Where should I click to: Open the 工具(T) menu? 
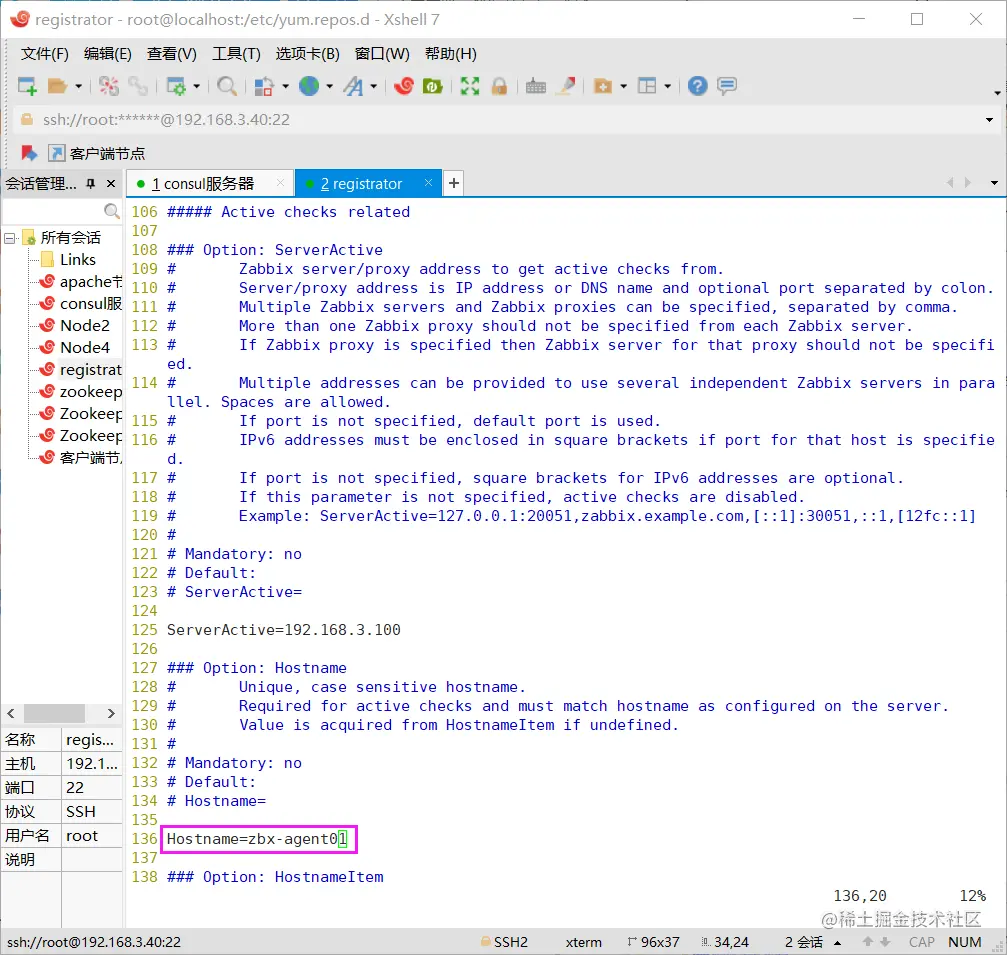[x=236, y=54]
